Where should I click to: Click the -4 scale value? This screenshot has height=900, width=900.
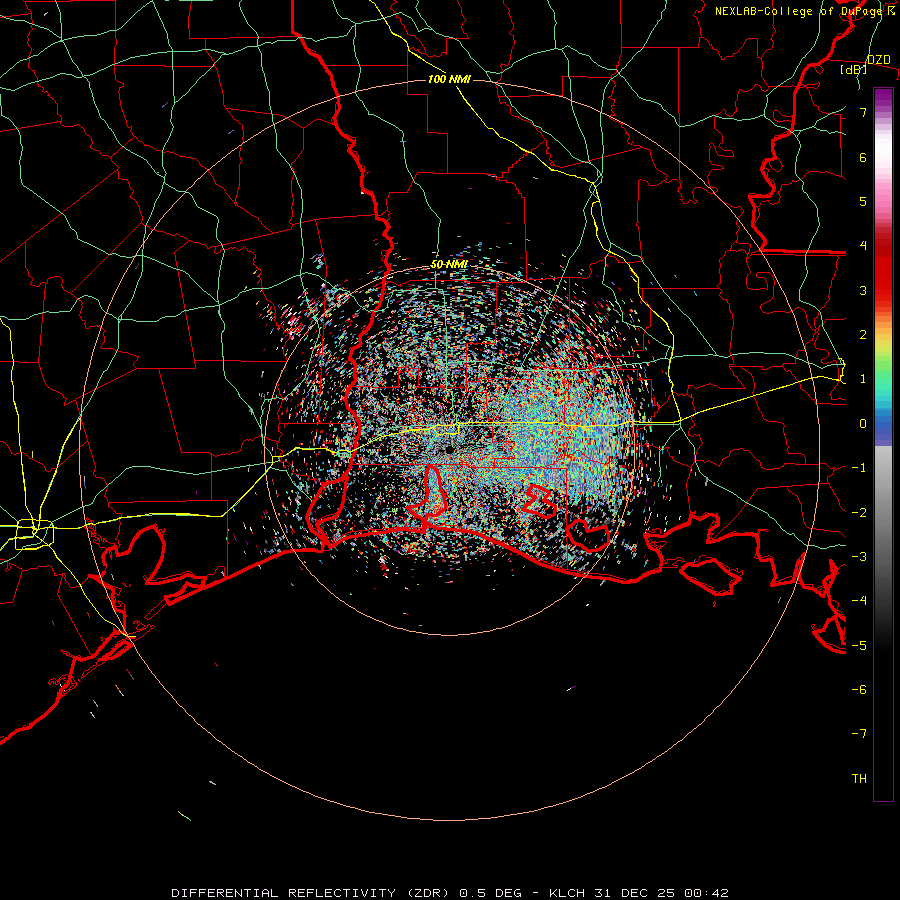click(x=859, y=601)
